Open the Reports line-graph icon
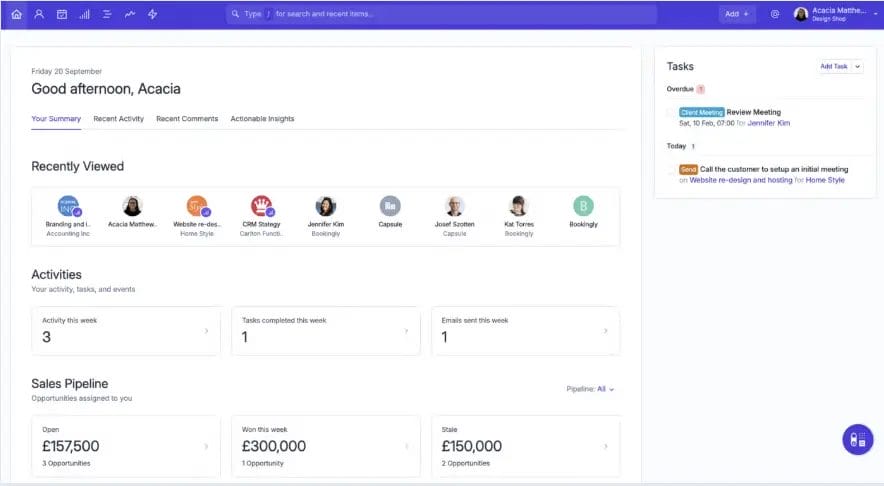Viewport: 884px width, 486px height. point(130,14)
